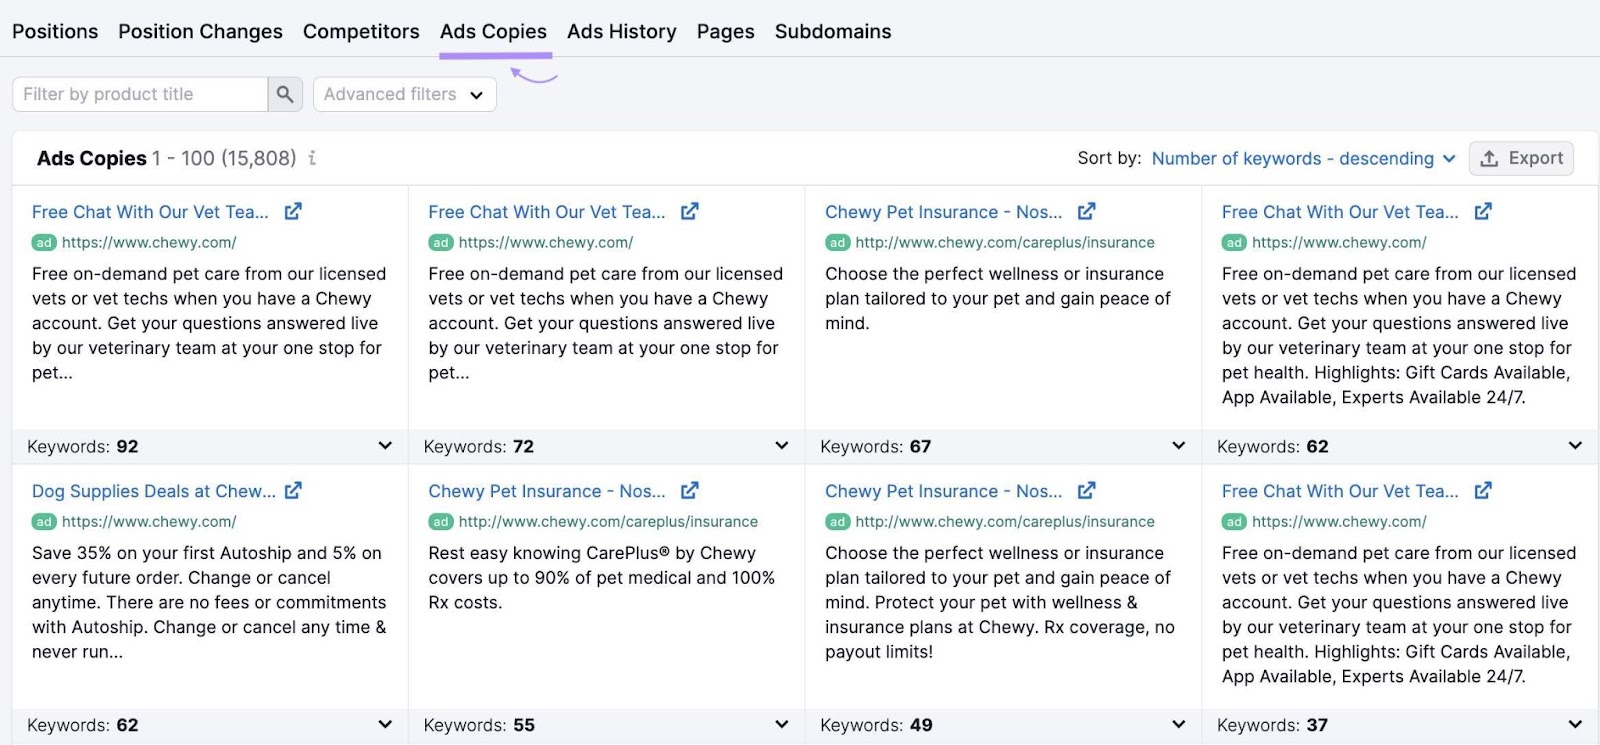1600x745 pixels.
Task: Click the info icon beside Ads Copies count
Action: point(313,158)
